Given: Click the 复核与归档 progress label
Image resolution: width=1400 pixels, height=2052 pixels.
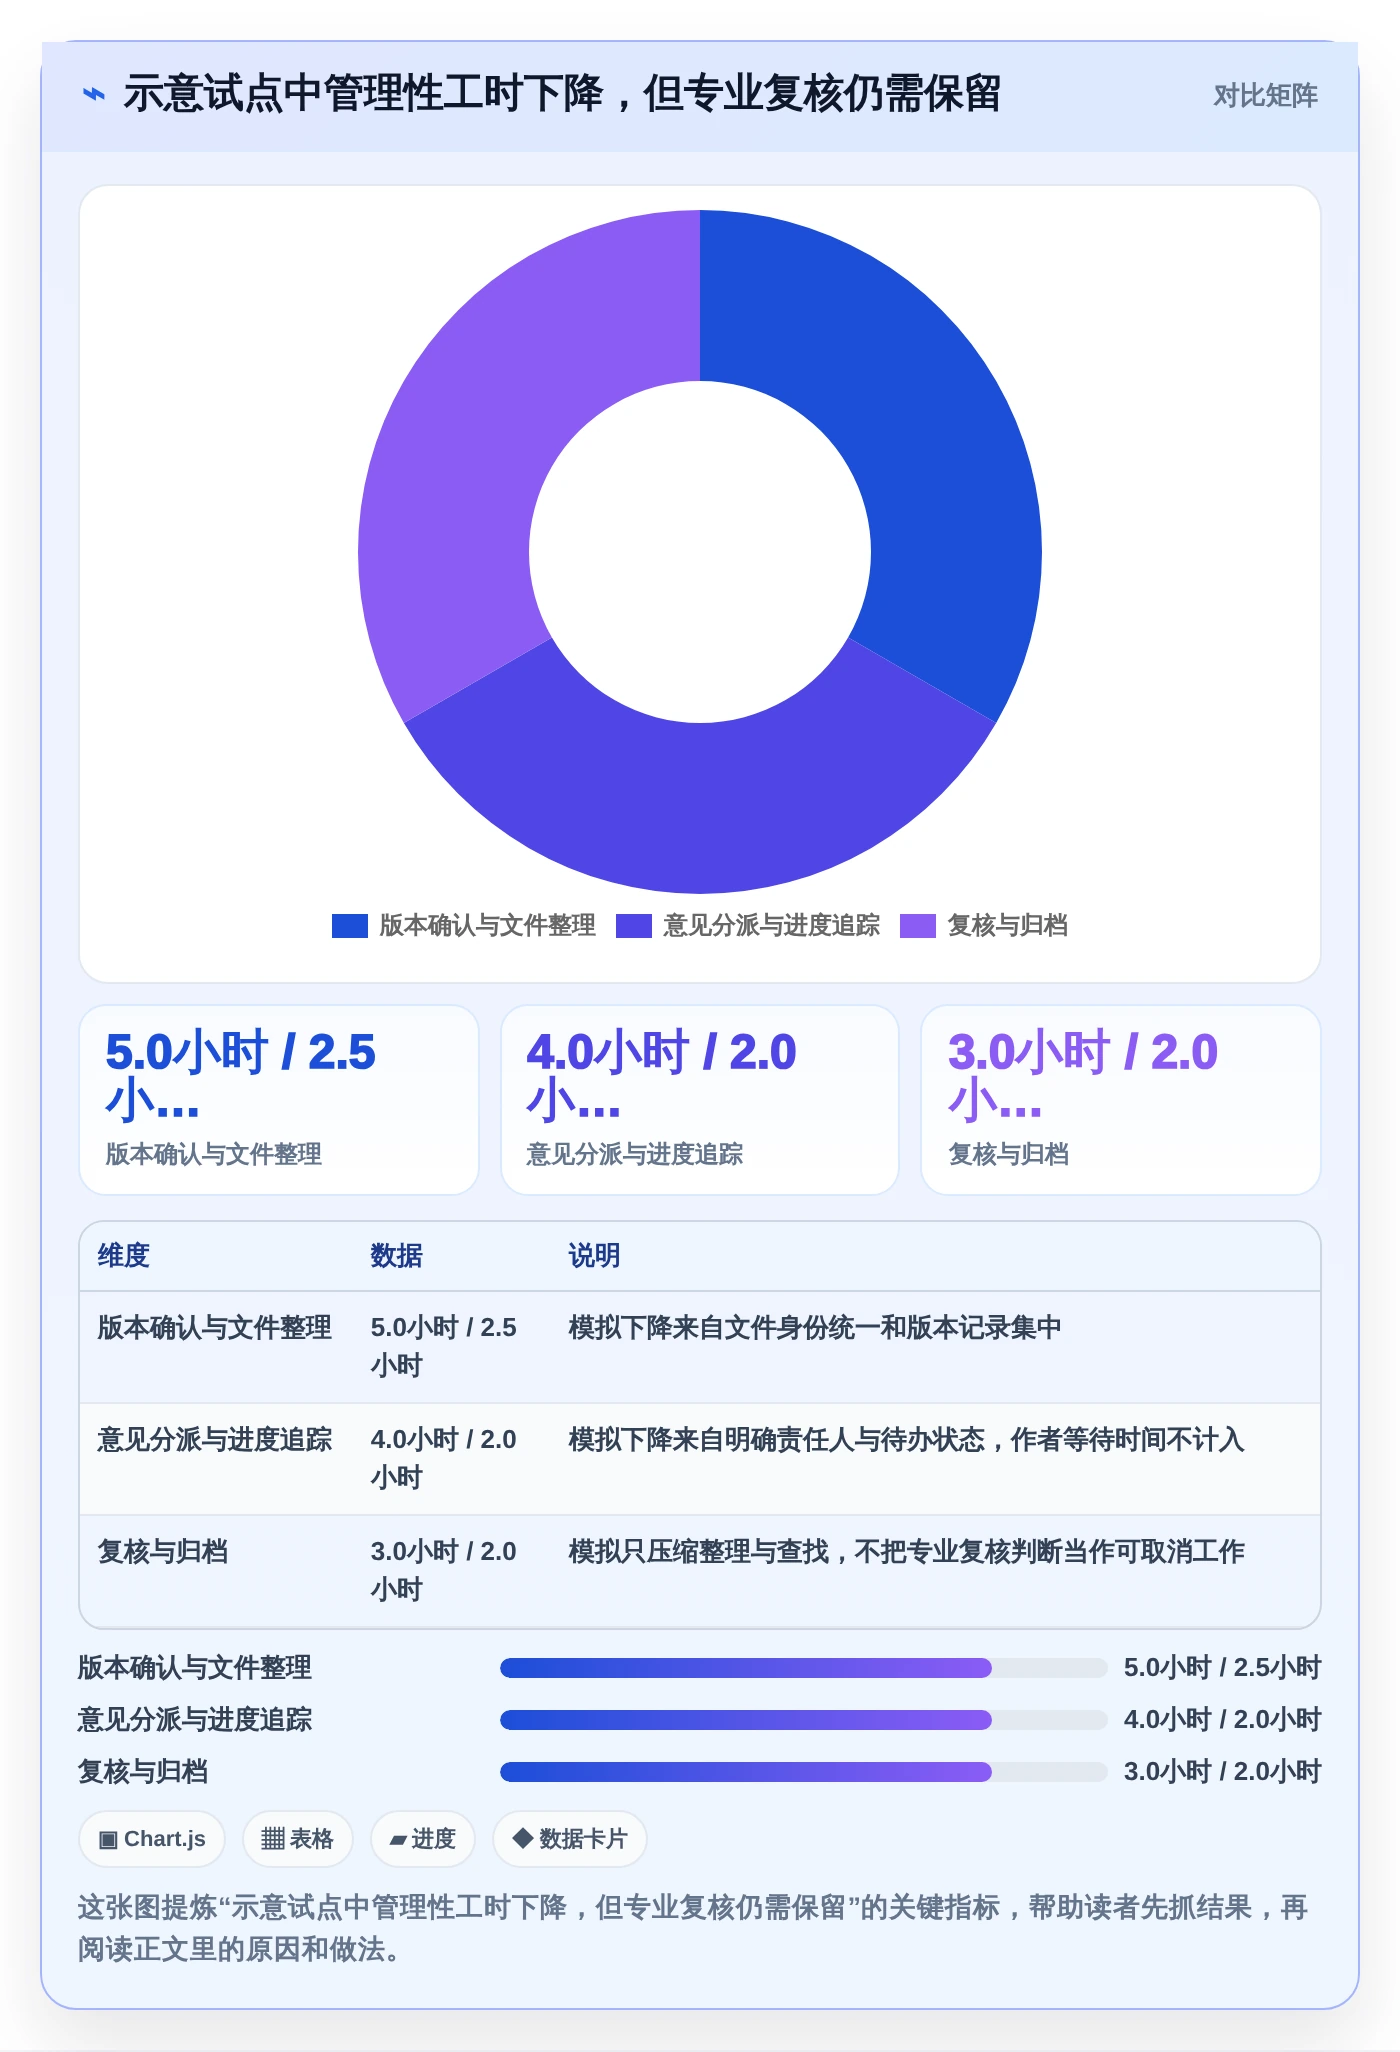Looking at the screenshot, I should click(x=143, y=1772).
